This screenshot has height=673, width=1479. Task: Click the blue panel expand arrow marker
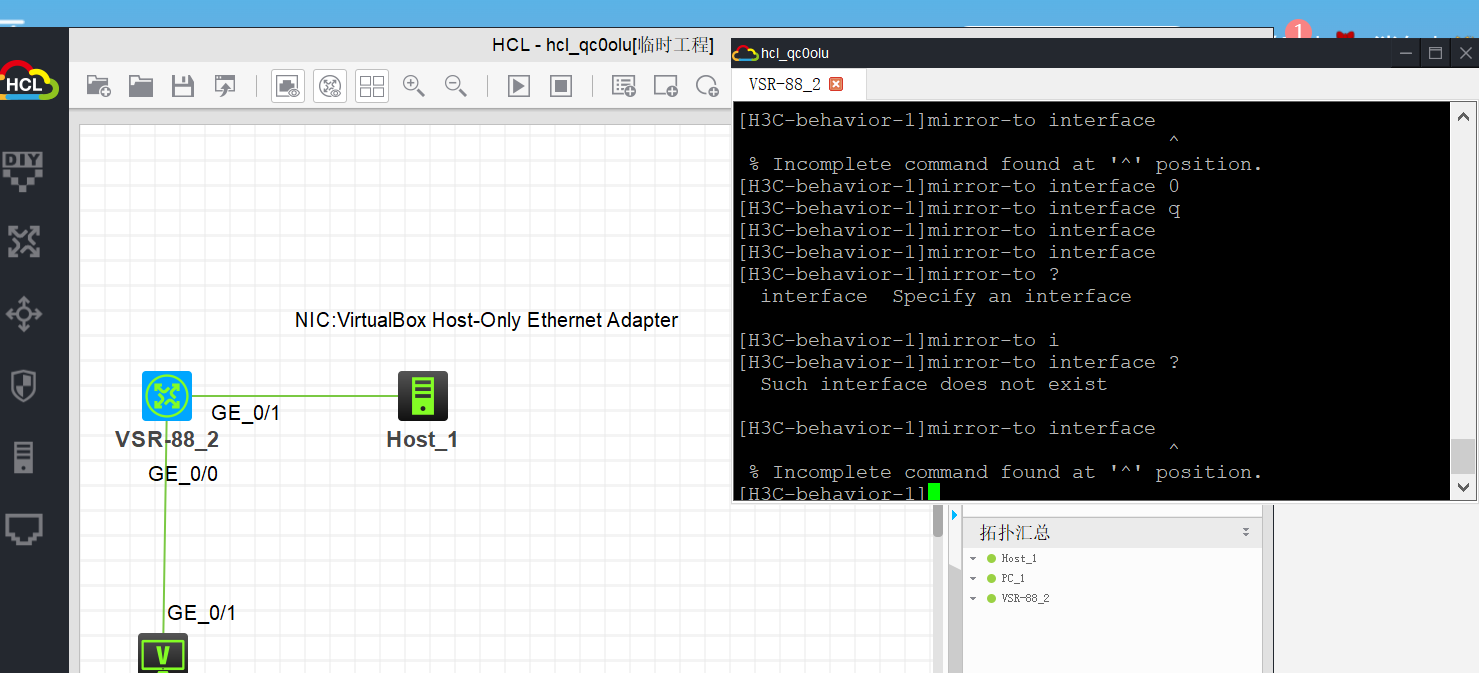click(954, 514)
